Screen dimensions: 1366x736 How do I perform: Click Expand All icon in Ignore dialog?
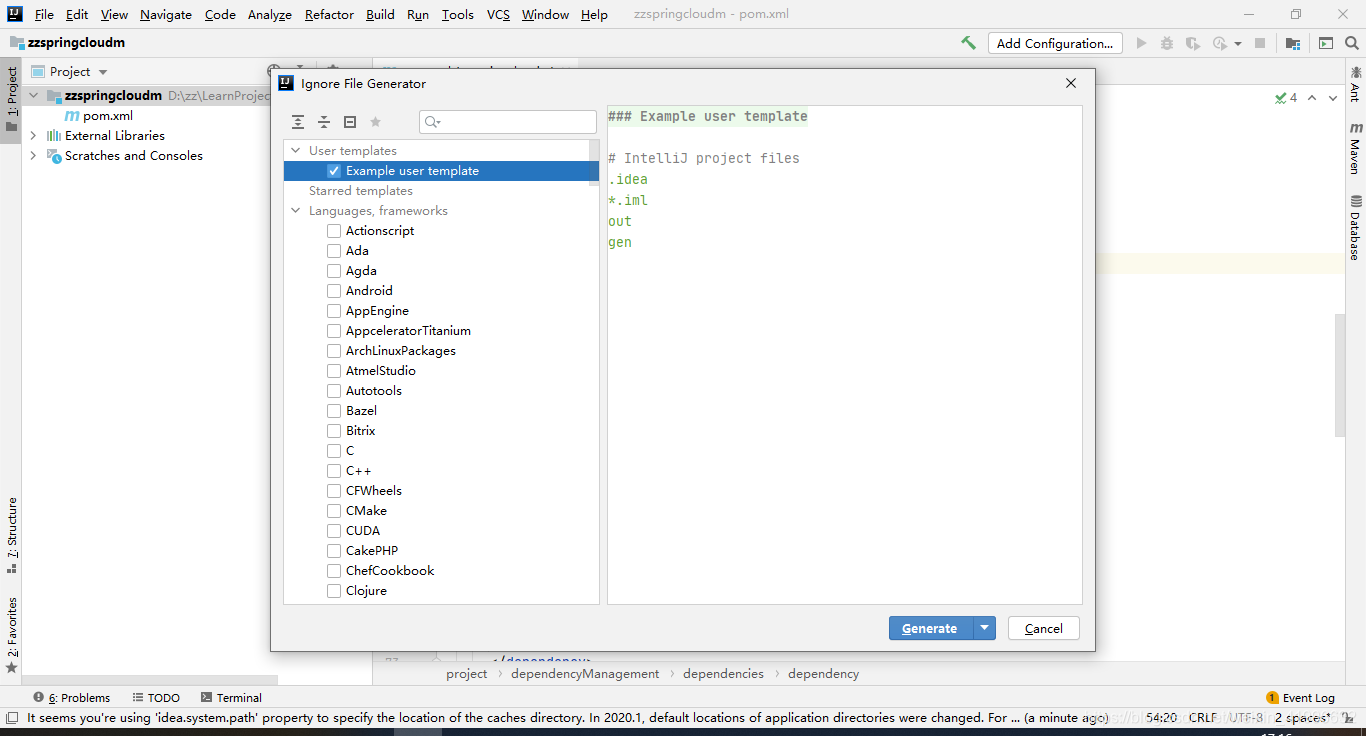[x=298, y=122]
